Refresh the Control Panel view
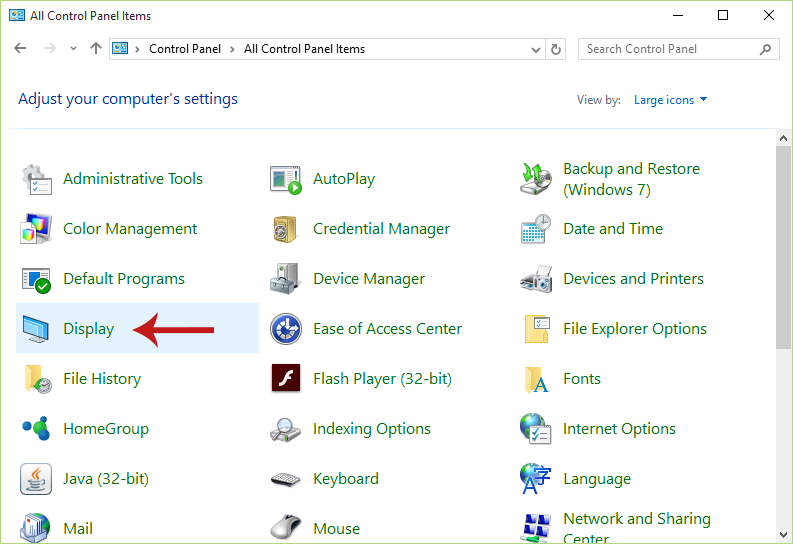The width and height of the screenshot is (793, 544). [555, 50]
